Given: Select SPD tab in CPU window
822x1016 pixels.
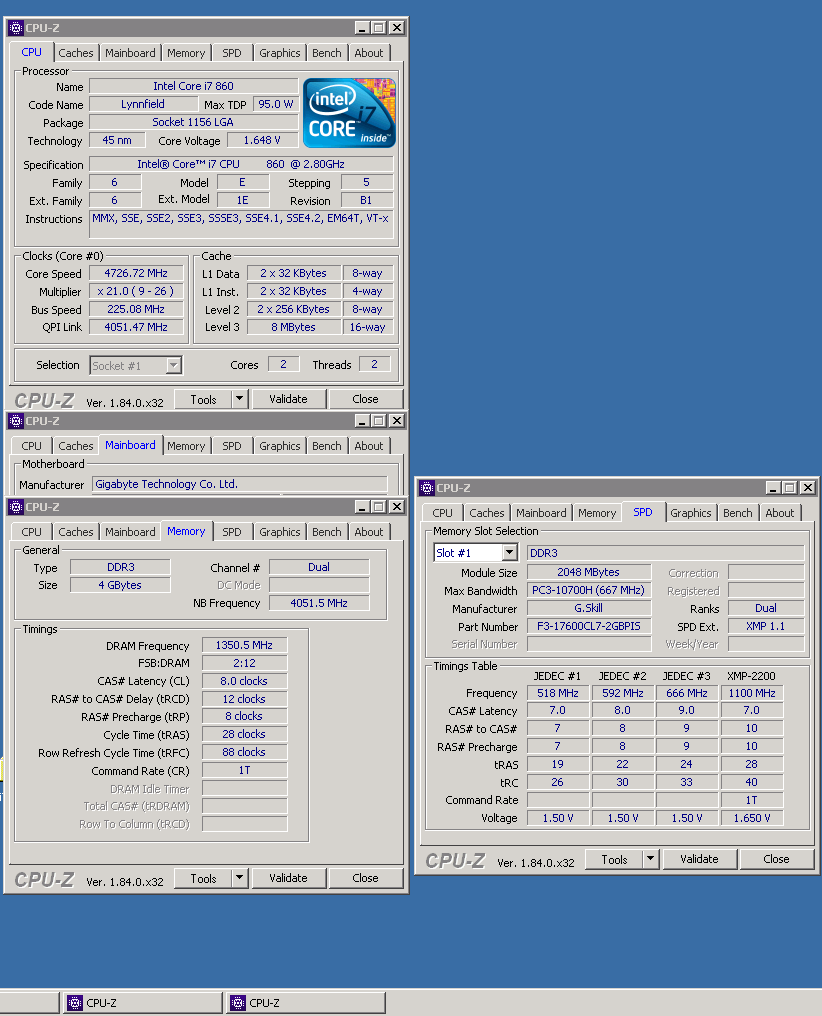Looking at the screenshot, I should 232,53.
